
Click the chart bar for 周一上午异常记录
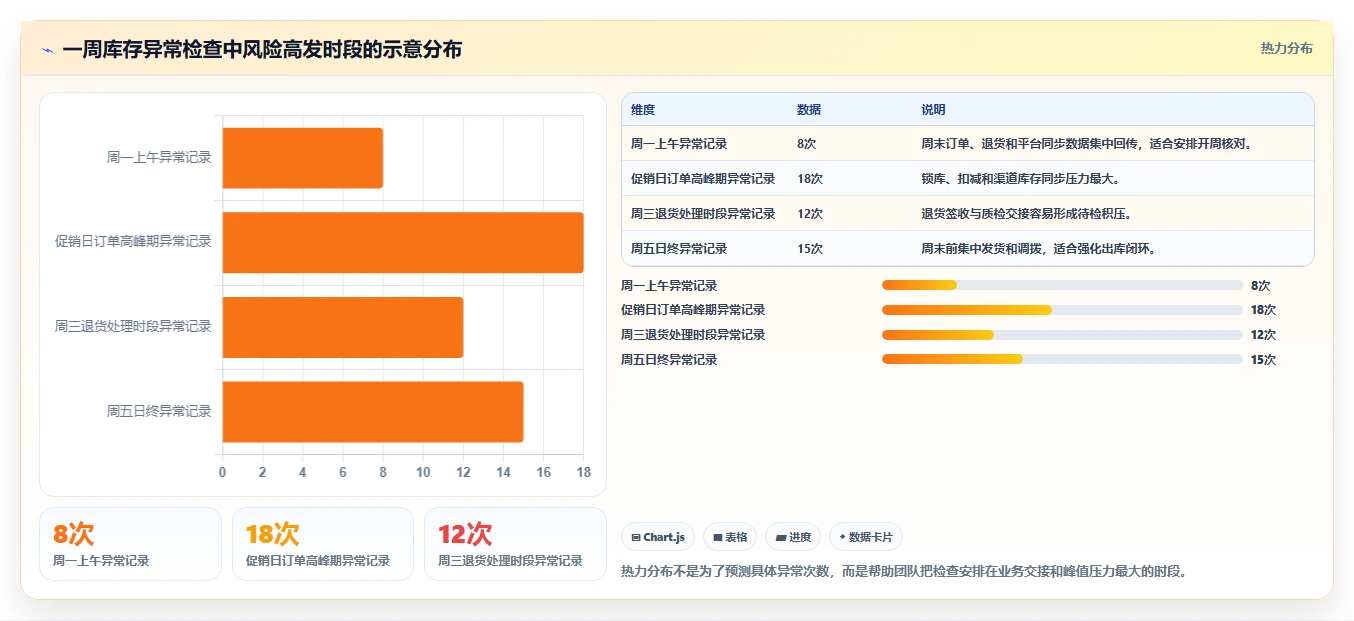tap(302, 158)
